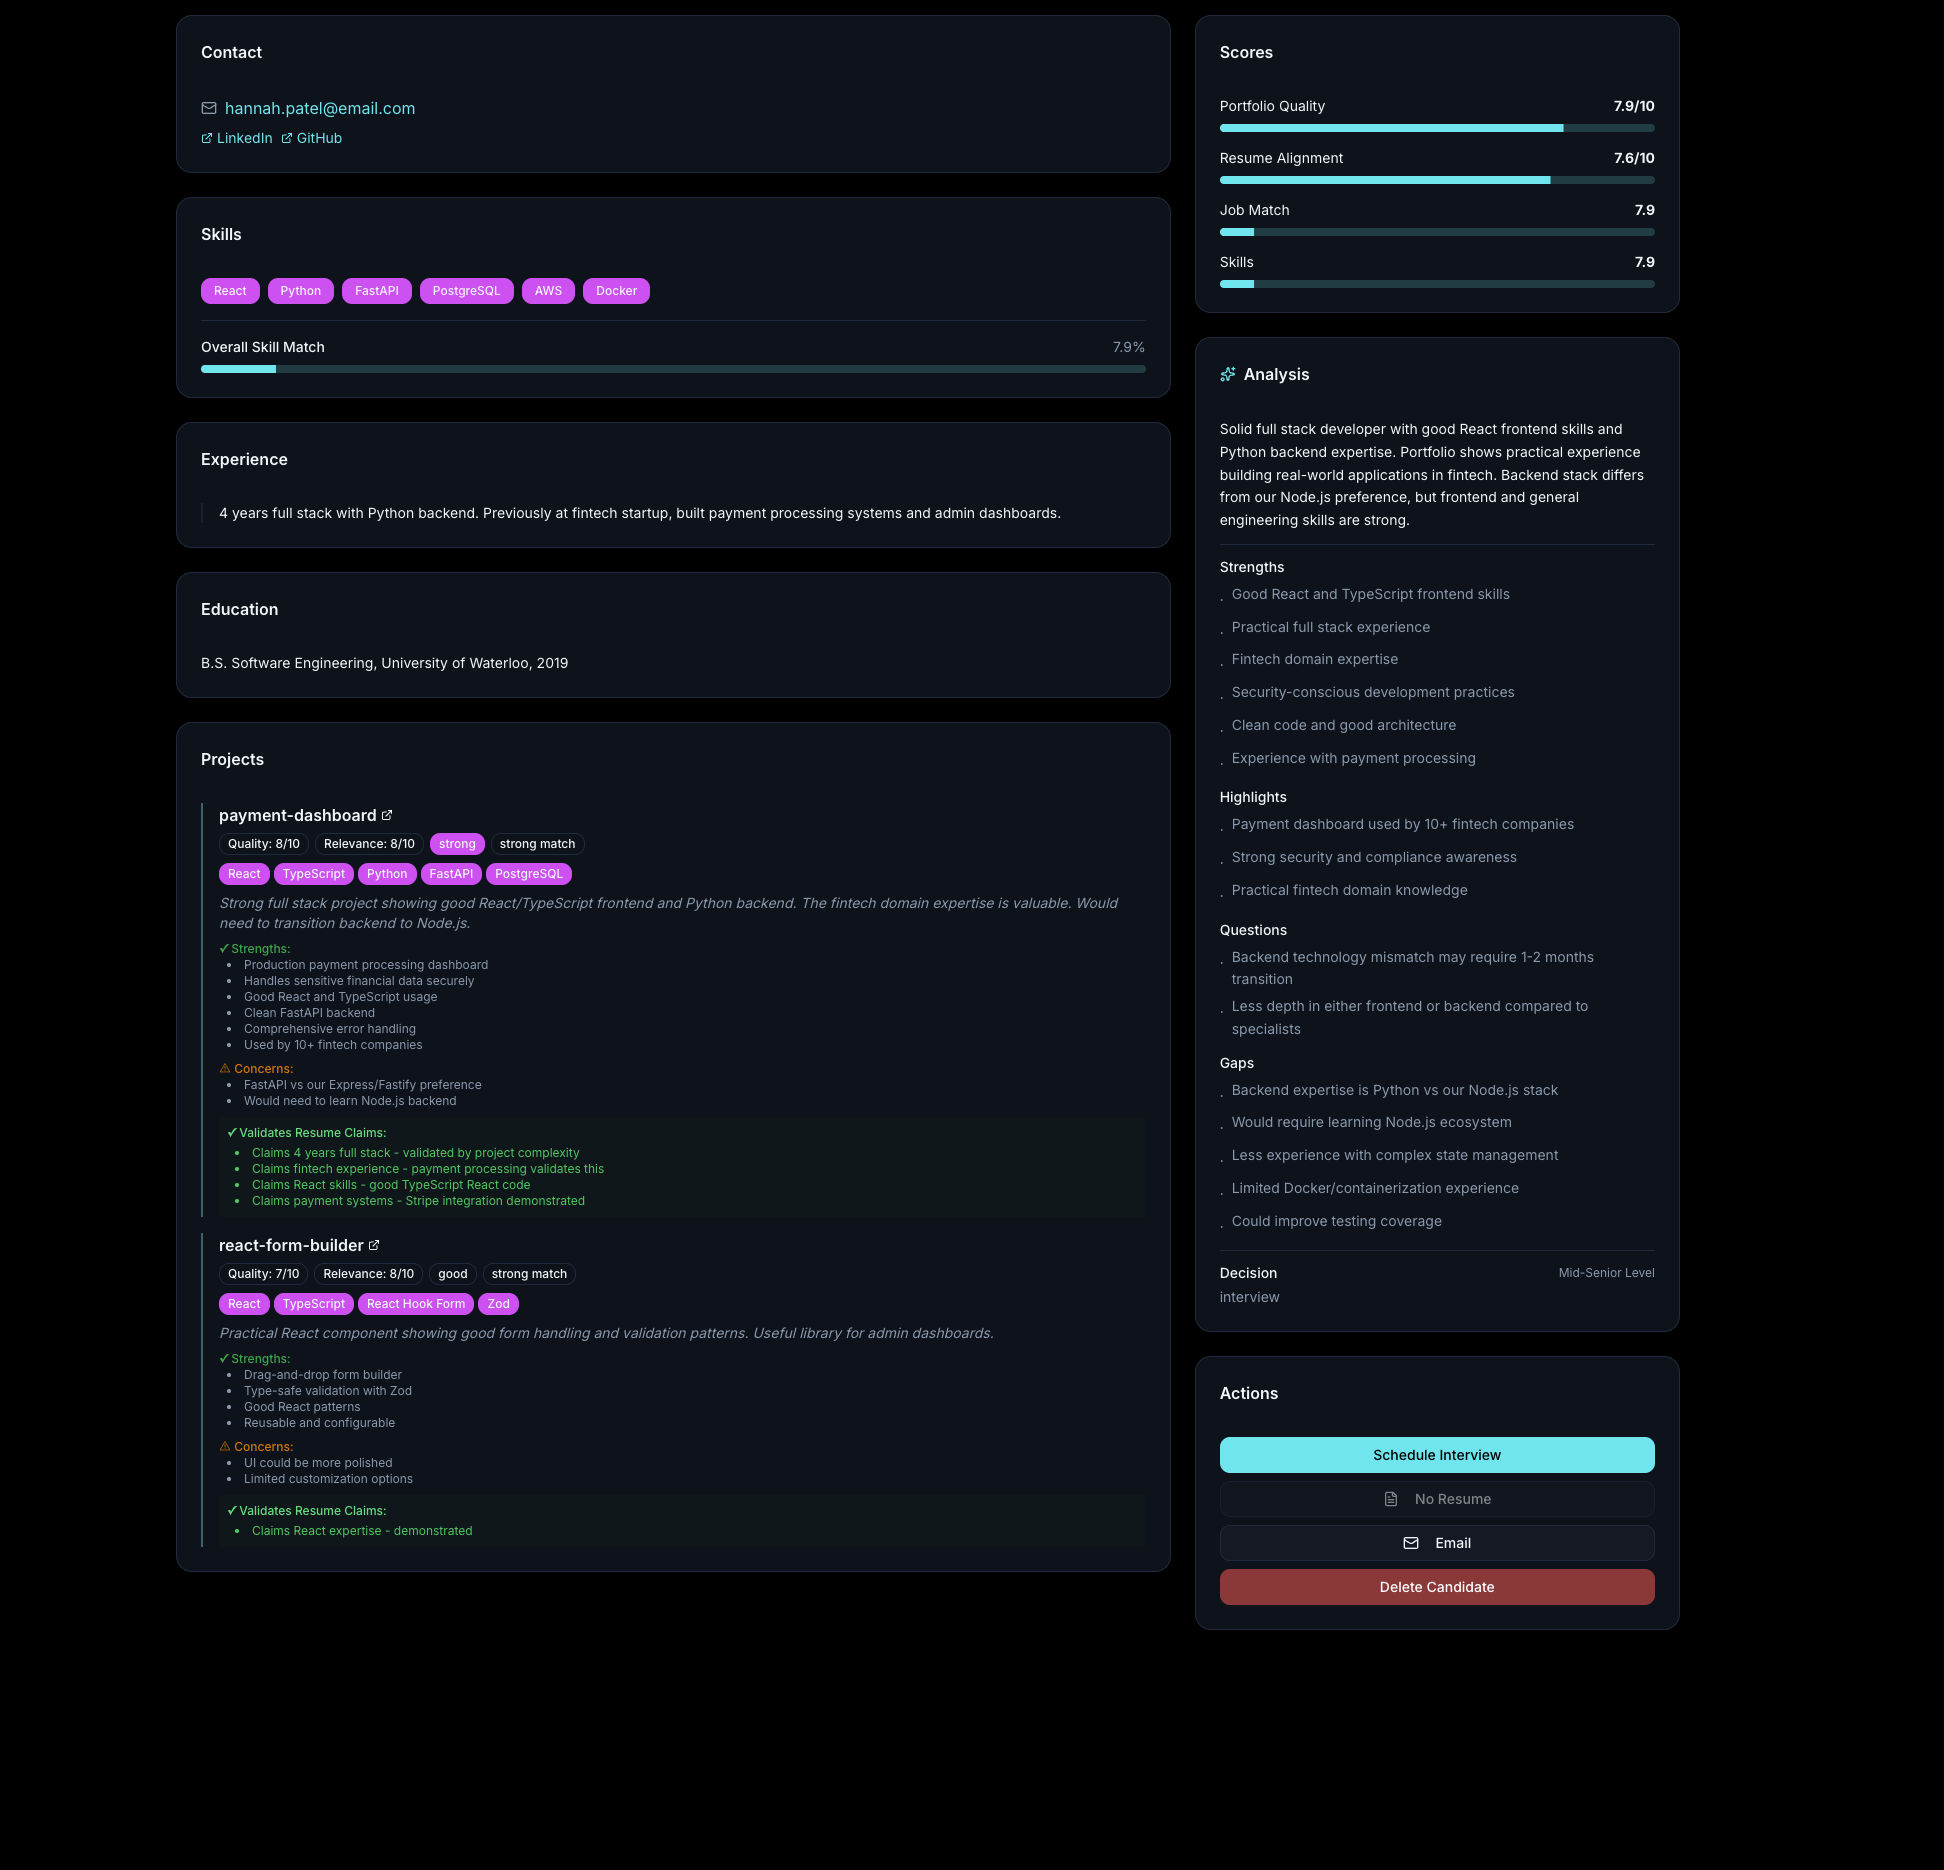
Task: Click the payment-dashboard project title
Action: [x=298, y=815]
